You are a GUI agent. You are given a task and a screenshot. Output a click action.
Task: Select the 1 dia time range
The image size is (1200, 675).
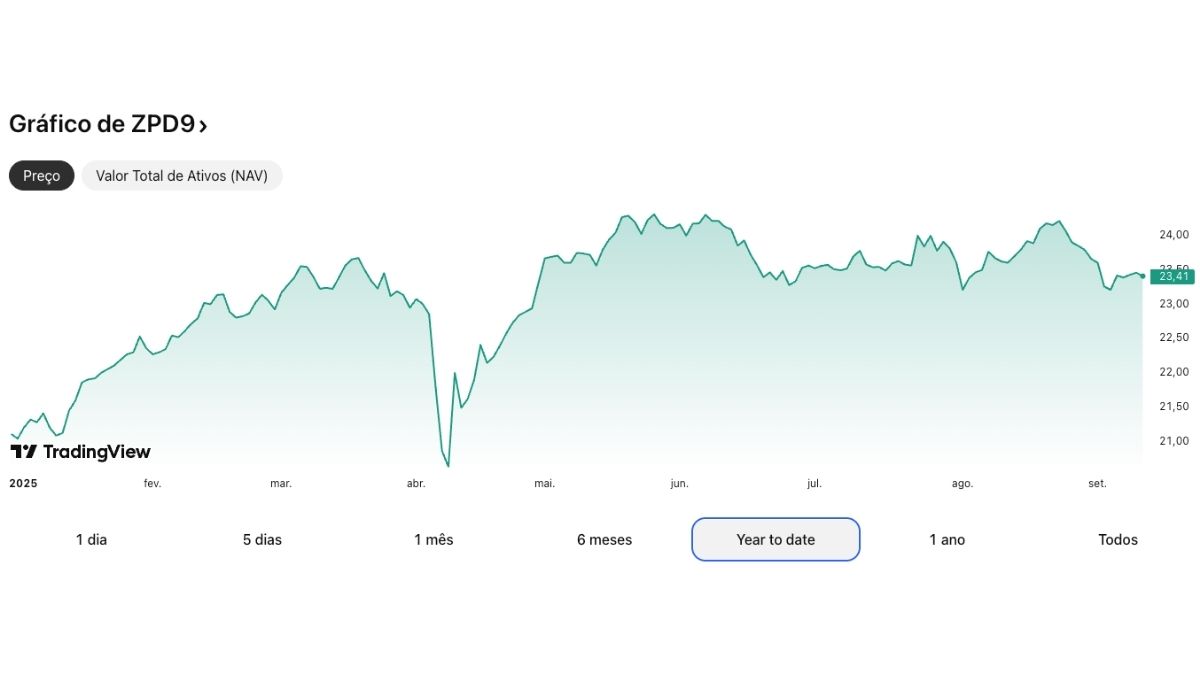coord(91,540)
